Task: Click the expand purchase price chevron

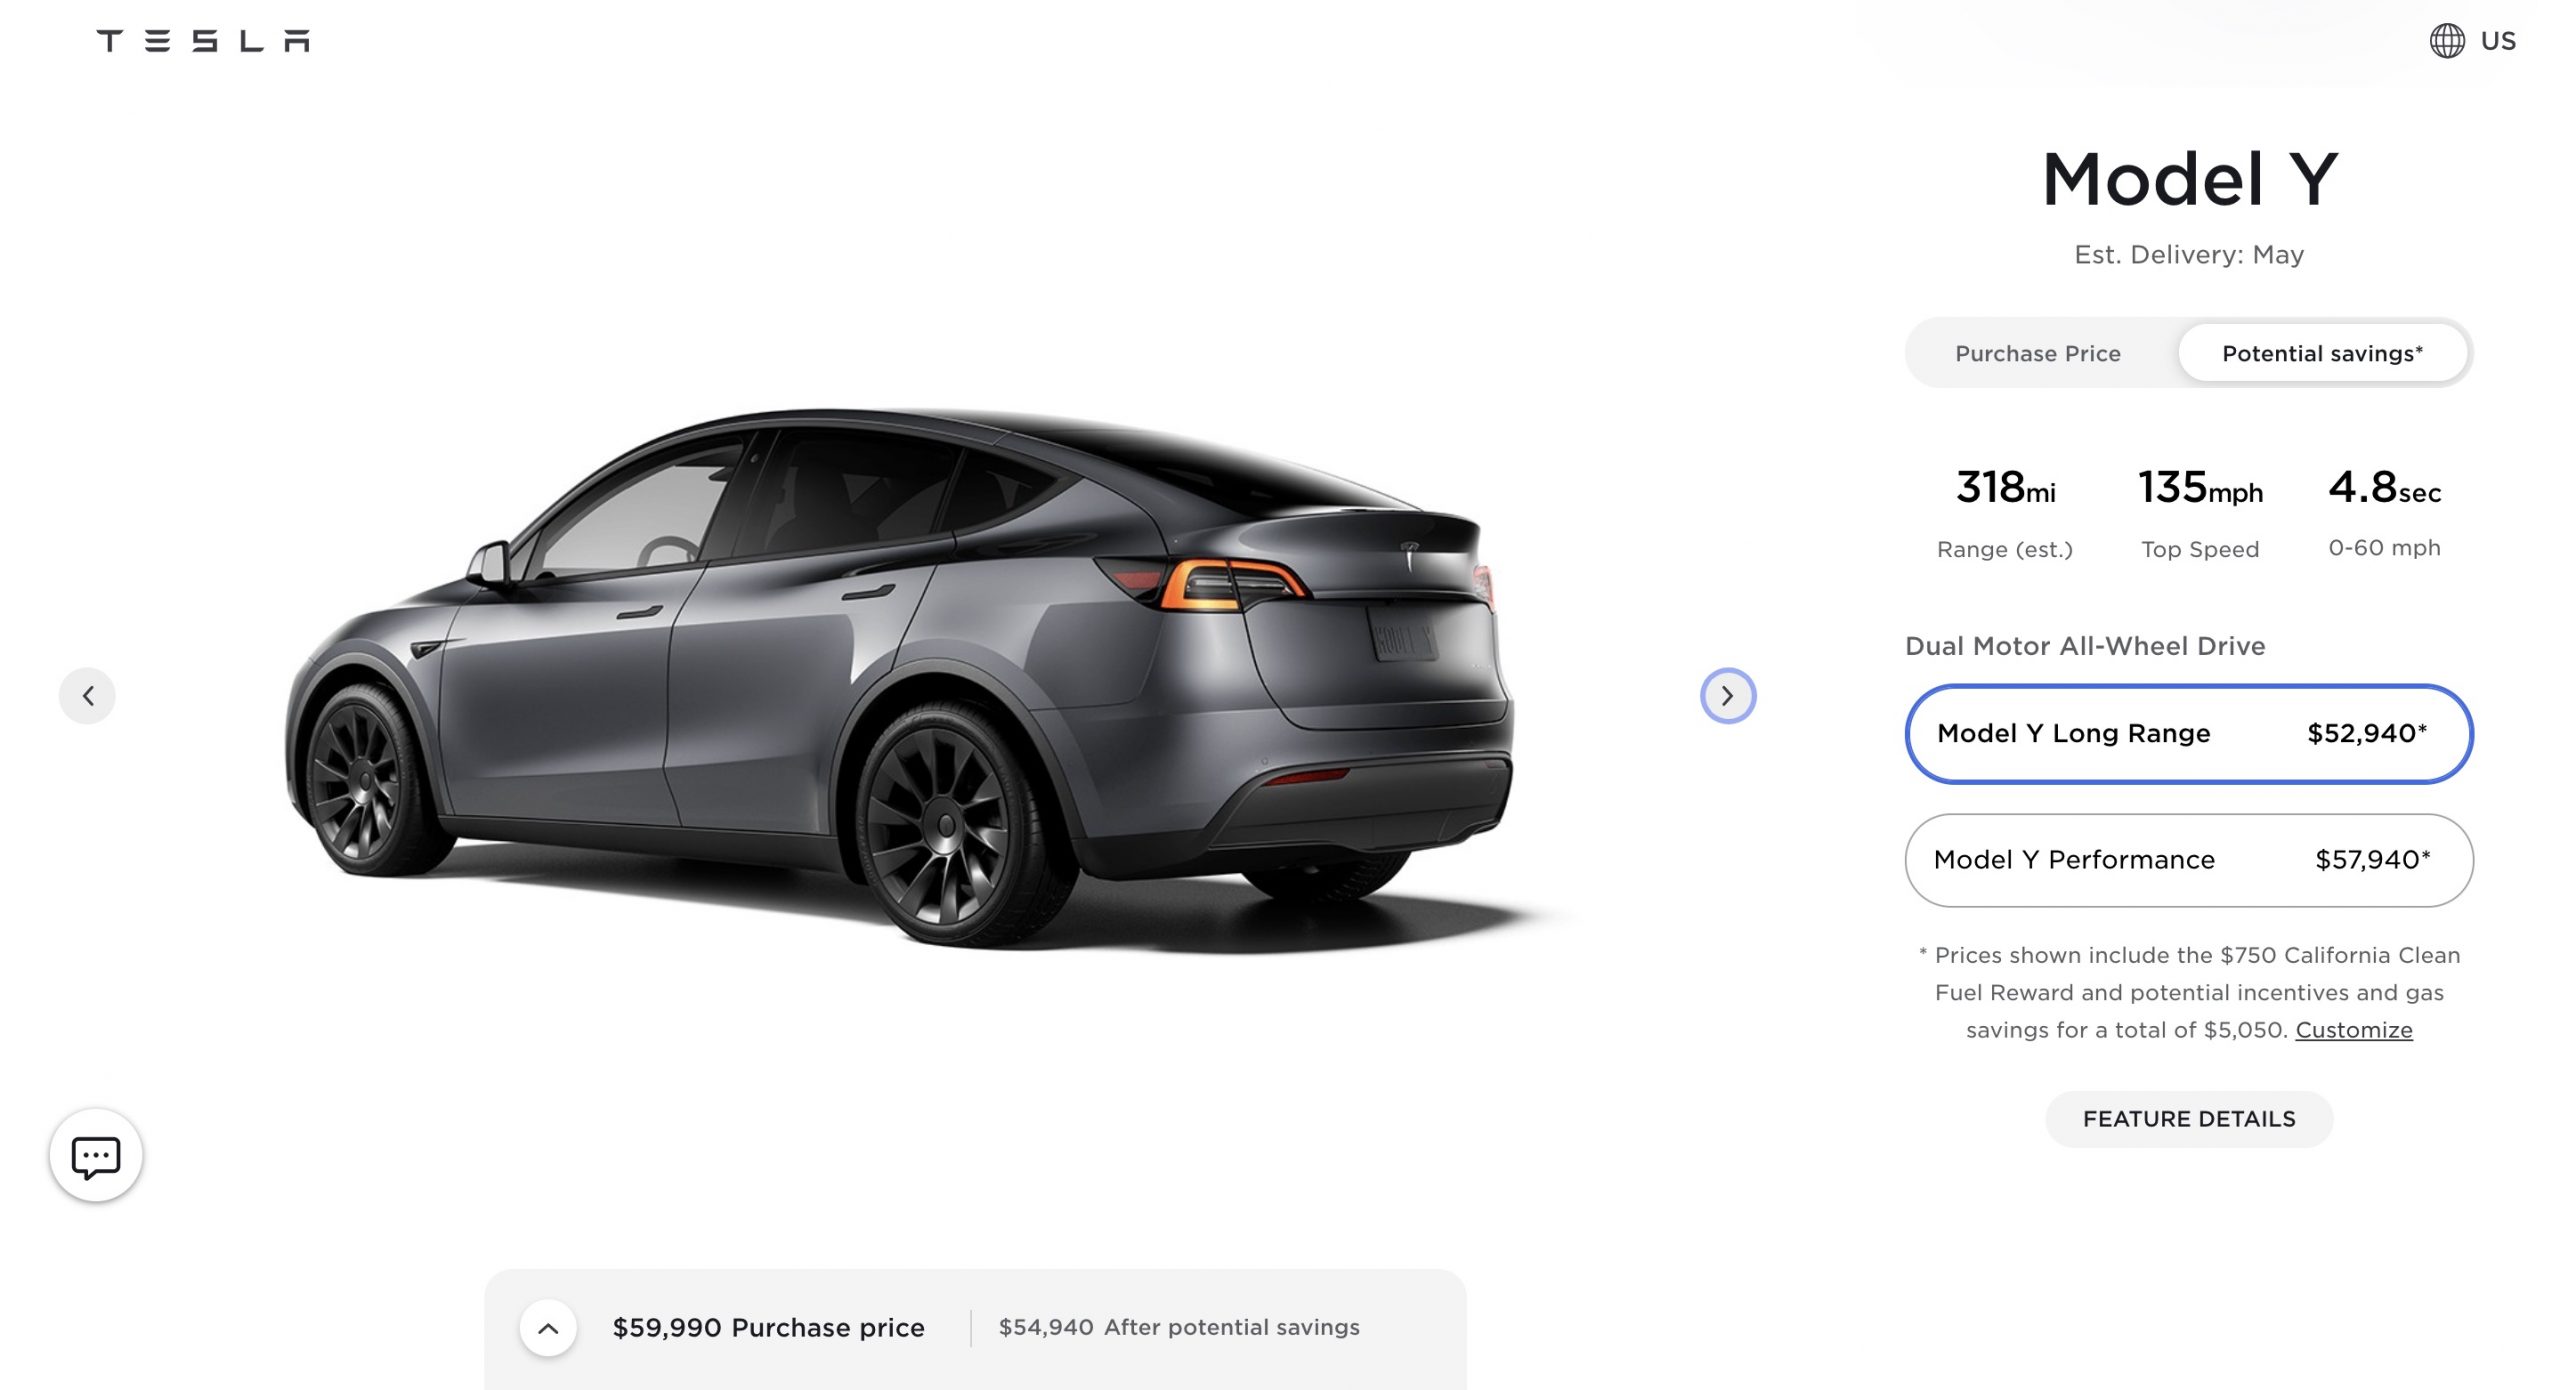Action: pos(548,1327)
